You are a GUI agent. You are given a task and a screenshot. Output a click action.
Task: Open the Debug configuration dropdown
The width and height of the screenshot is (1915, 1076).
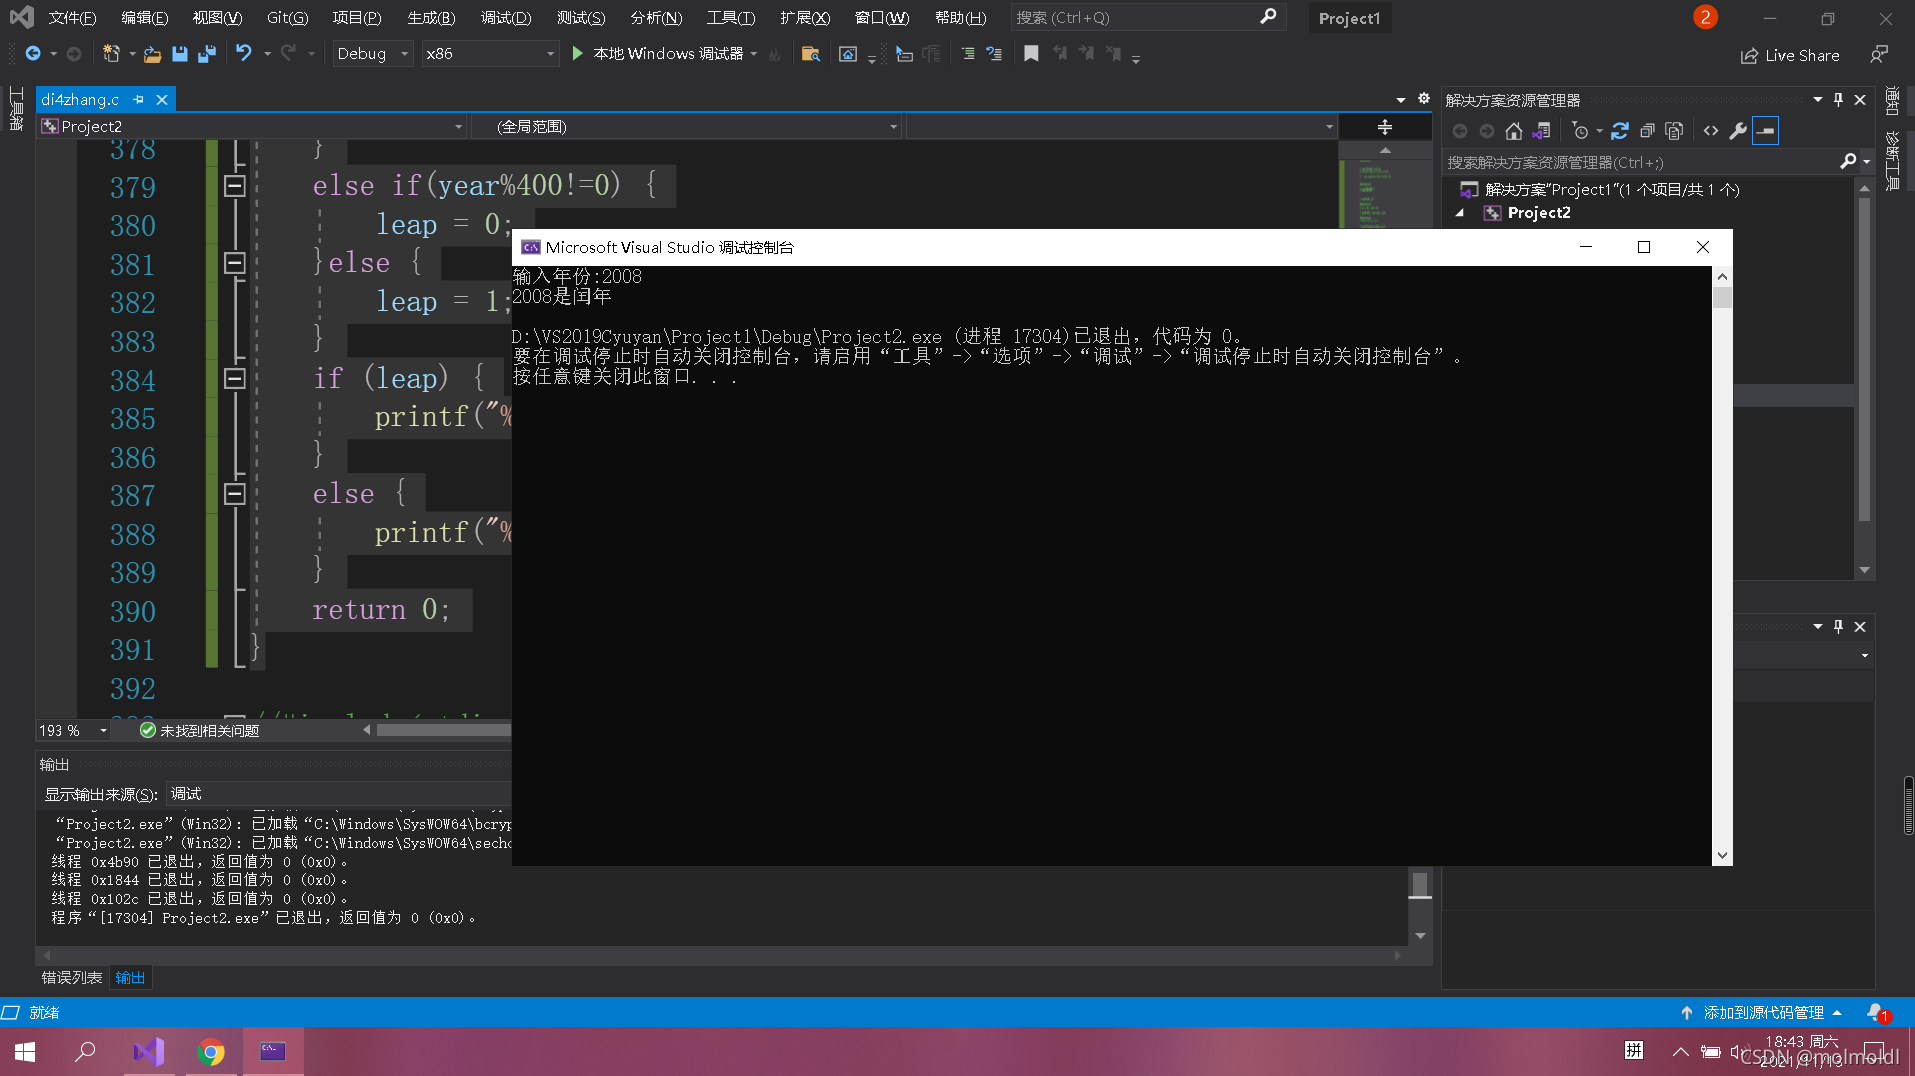[x=372, y=54]
